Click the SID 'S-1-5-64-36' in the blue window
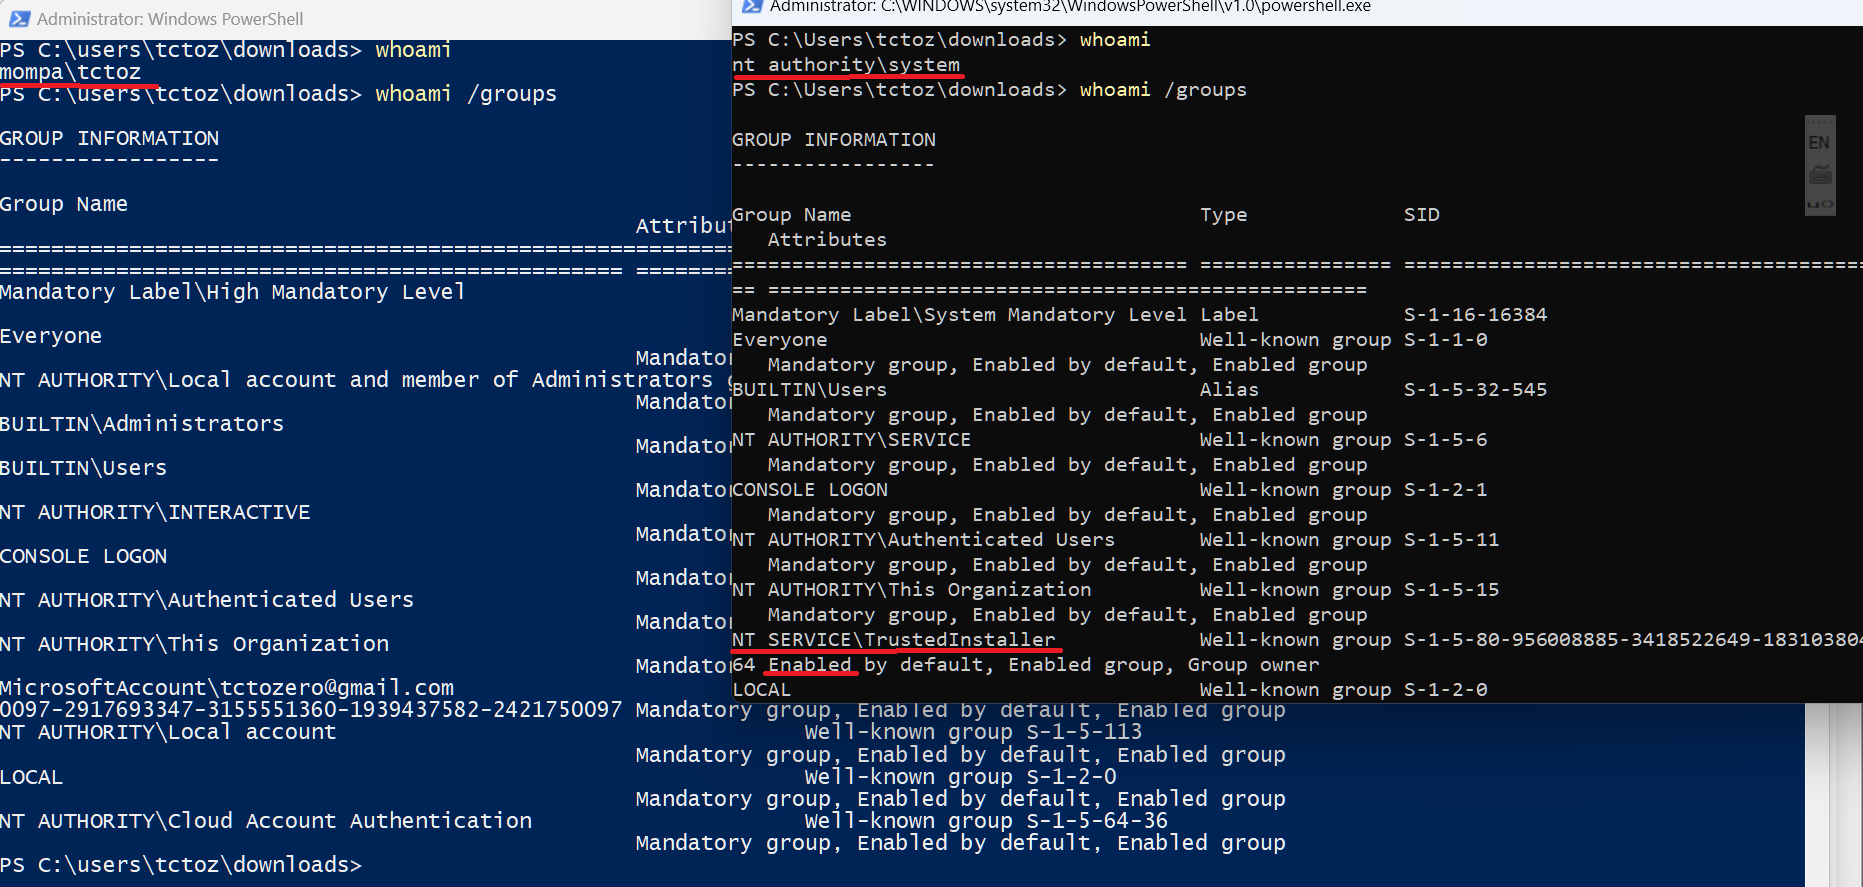This screenshot has width=1863, height=887. point(1098,821)
